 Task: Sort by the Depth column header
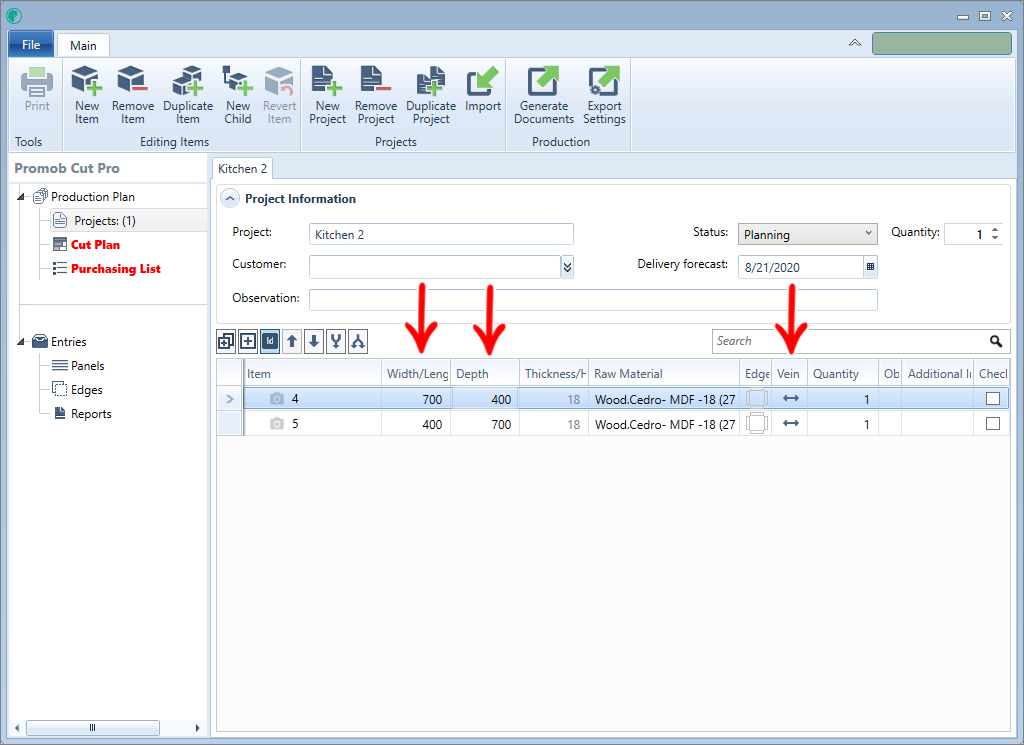485,373
